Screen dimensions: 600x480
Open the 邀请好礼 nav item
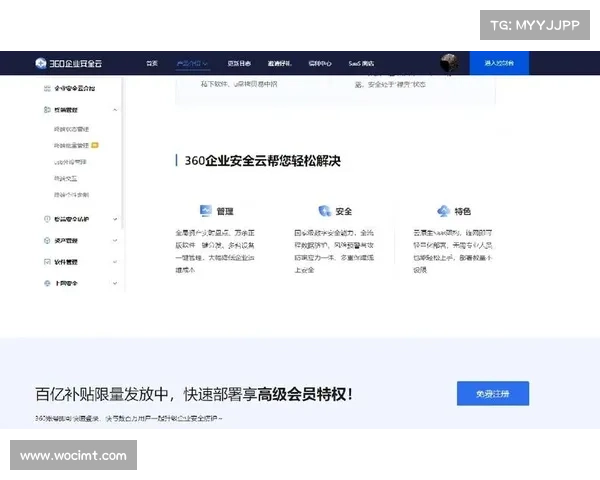tap(279, 63)
